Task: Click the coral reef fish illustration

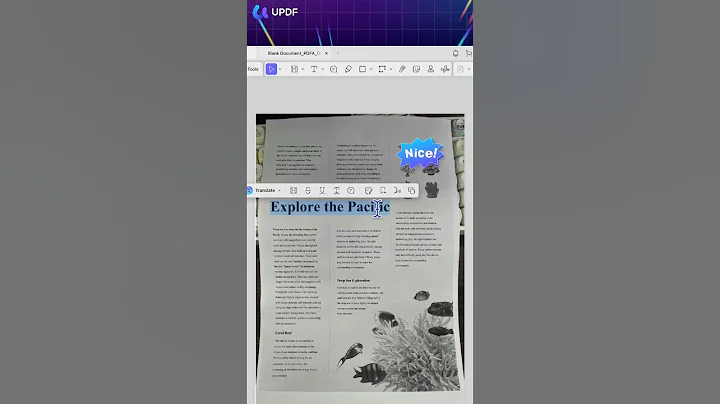Action: 397,339
